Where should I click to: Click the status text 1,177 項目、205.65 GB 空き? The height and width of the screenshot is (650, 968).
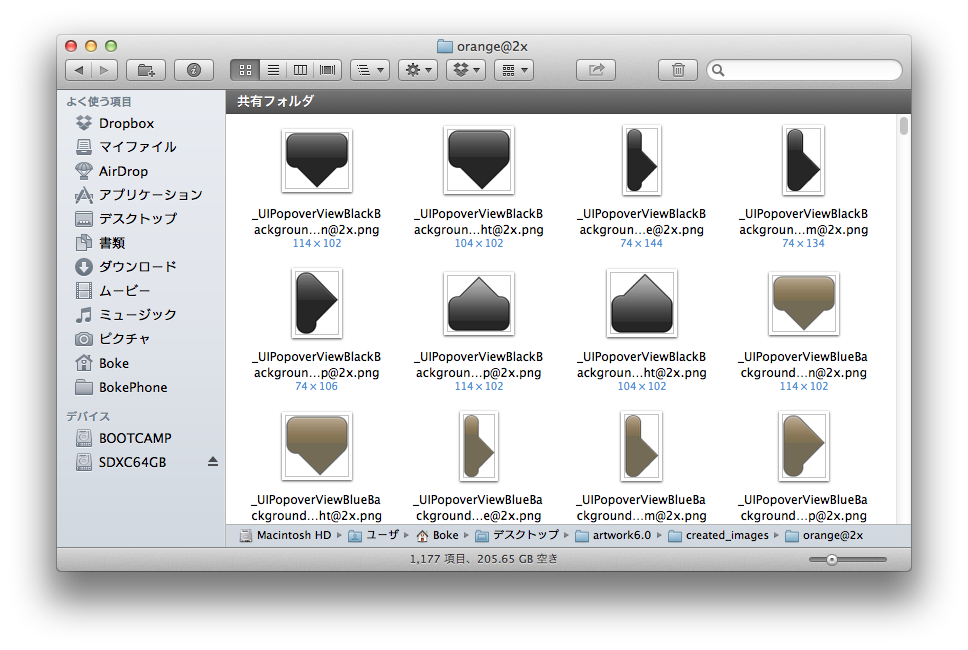[483, 559]
